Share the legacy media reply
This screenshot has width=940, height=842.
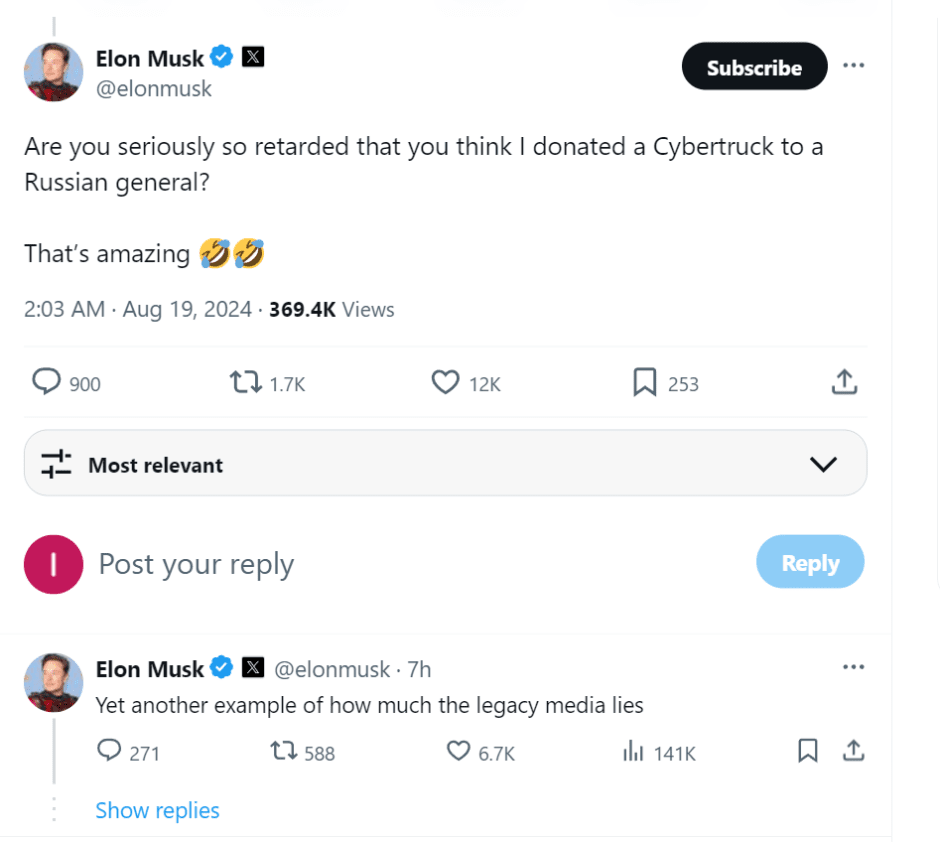point(853,751)
